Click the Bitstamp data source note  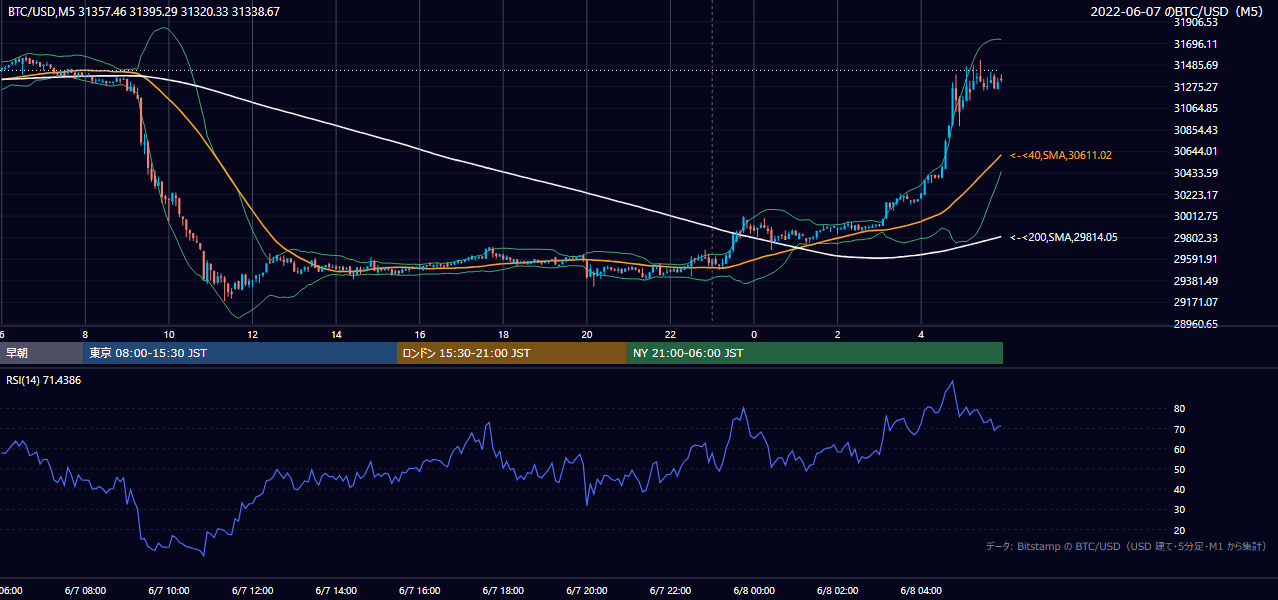[1126, 546]
